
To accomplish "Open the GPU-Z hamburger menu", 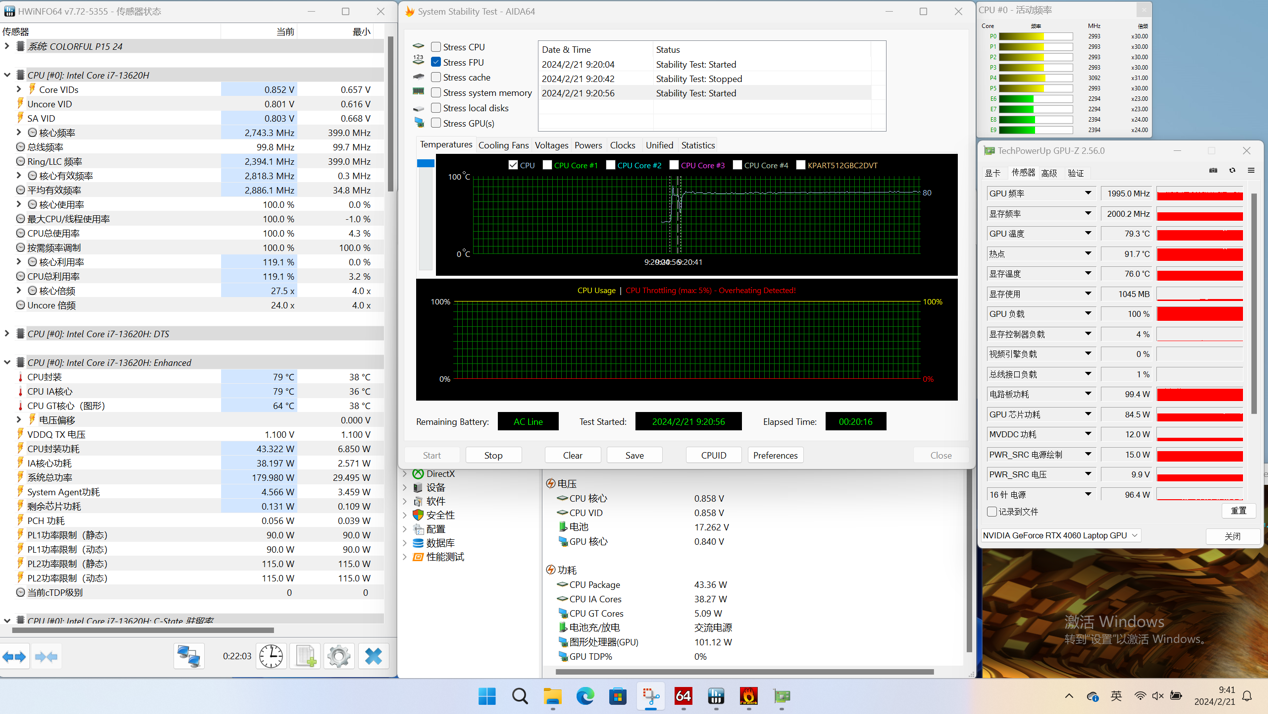I will point(1251,171).
